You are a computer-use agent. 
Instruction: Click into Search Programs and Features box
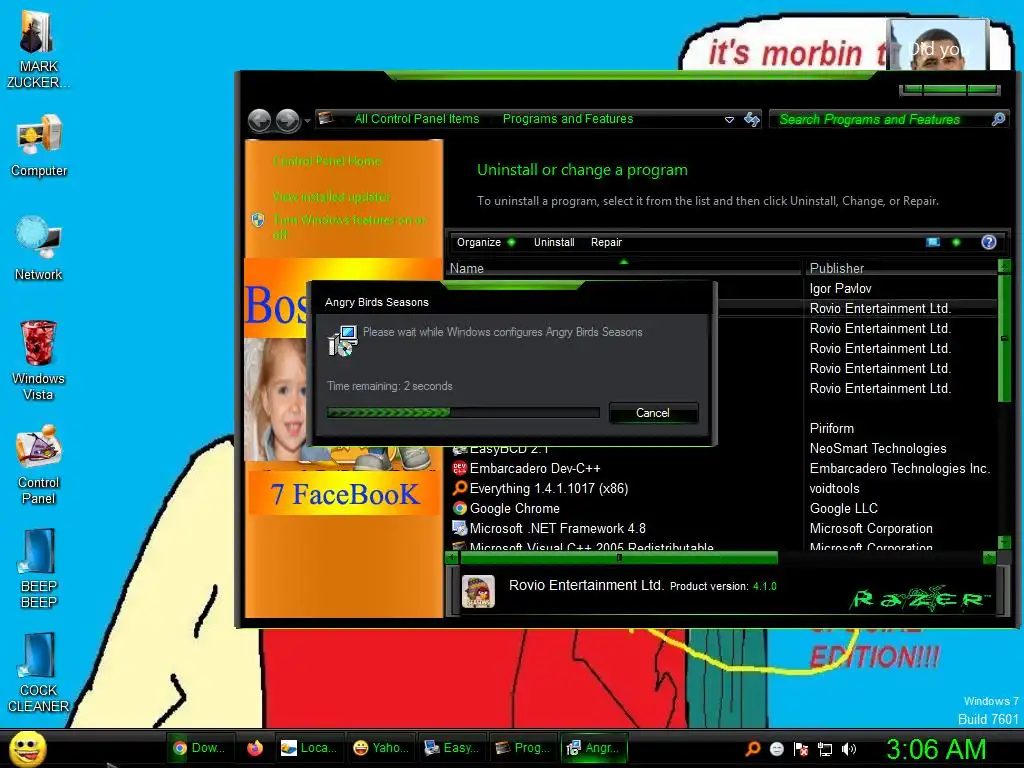[x=882, y=119]
